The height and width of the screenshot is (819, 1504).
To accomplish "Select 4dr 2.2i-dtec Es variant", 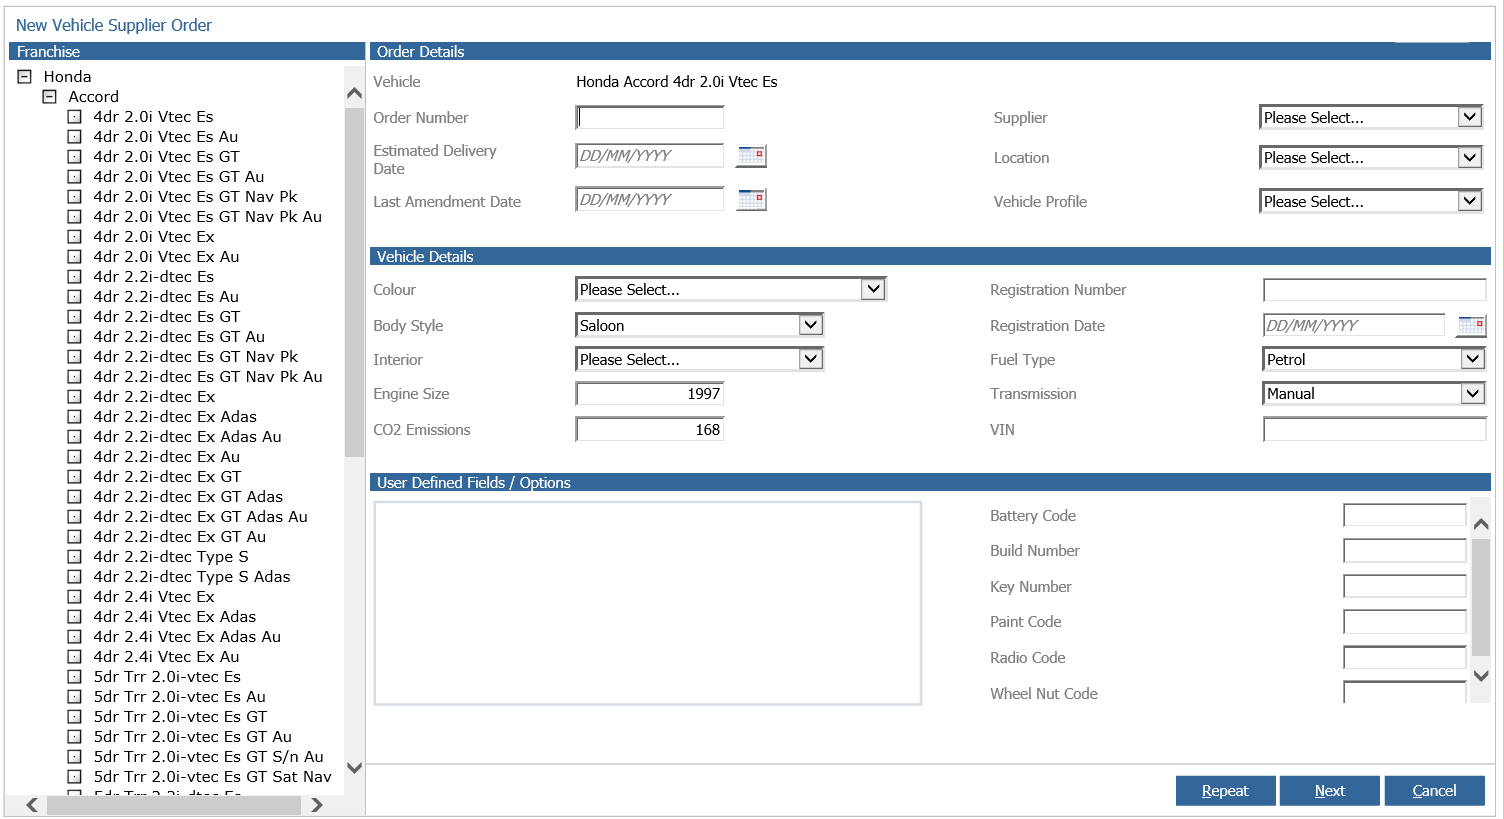I will tap(153, 276).
